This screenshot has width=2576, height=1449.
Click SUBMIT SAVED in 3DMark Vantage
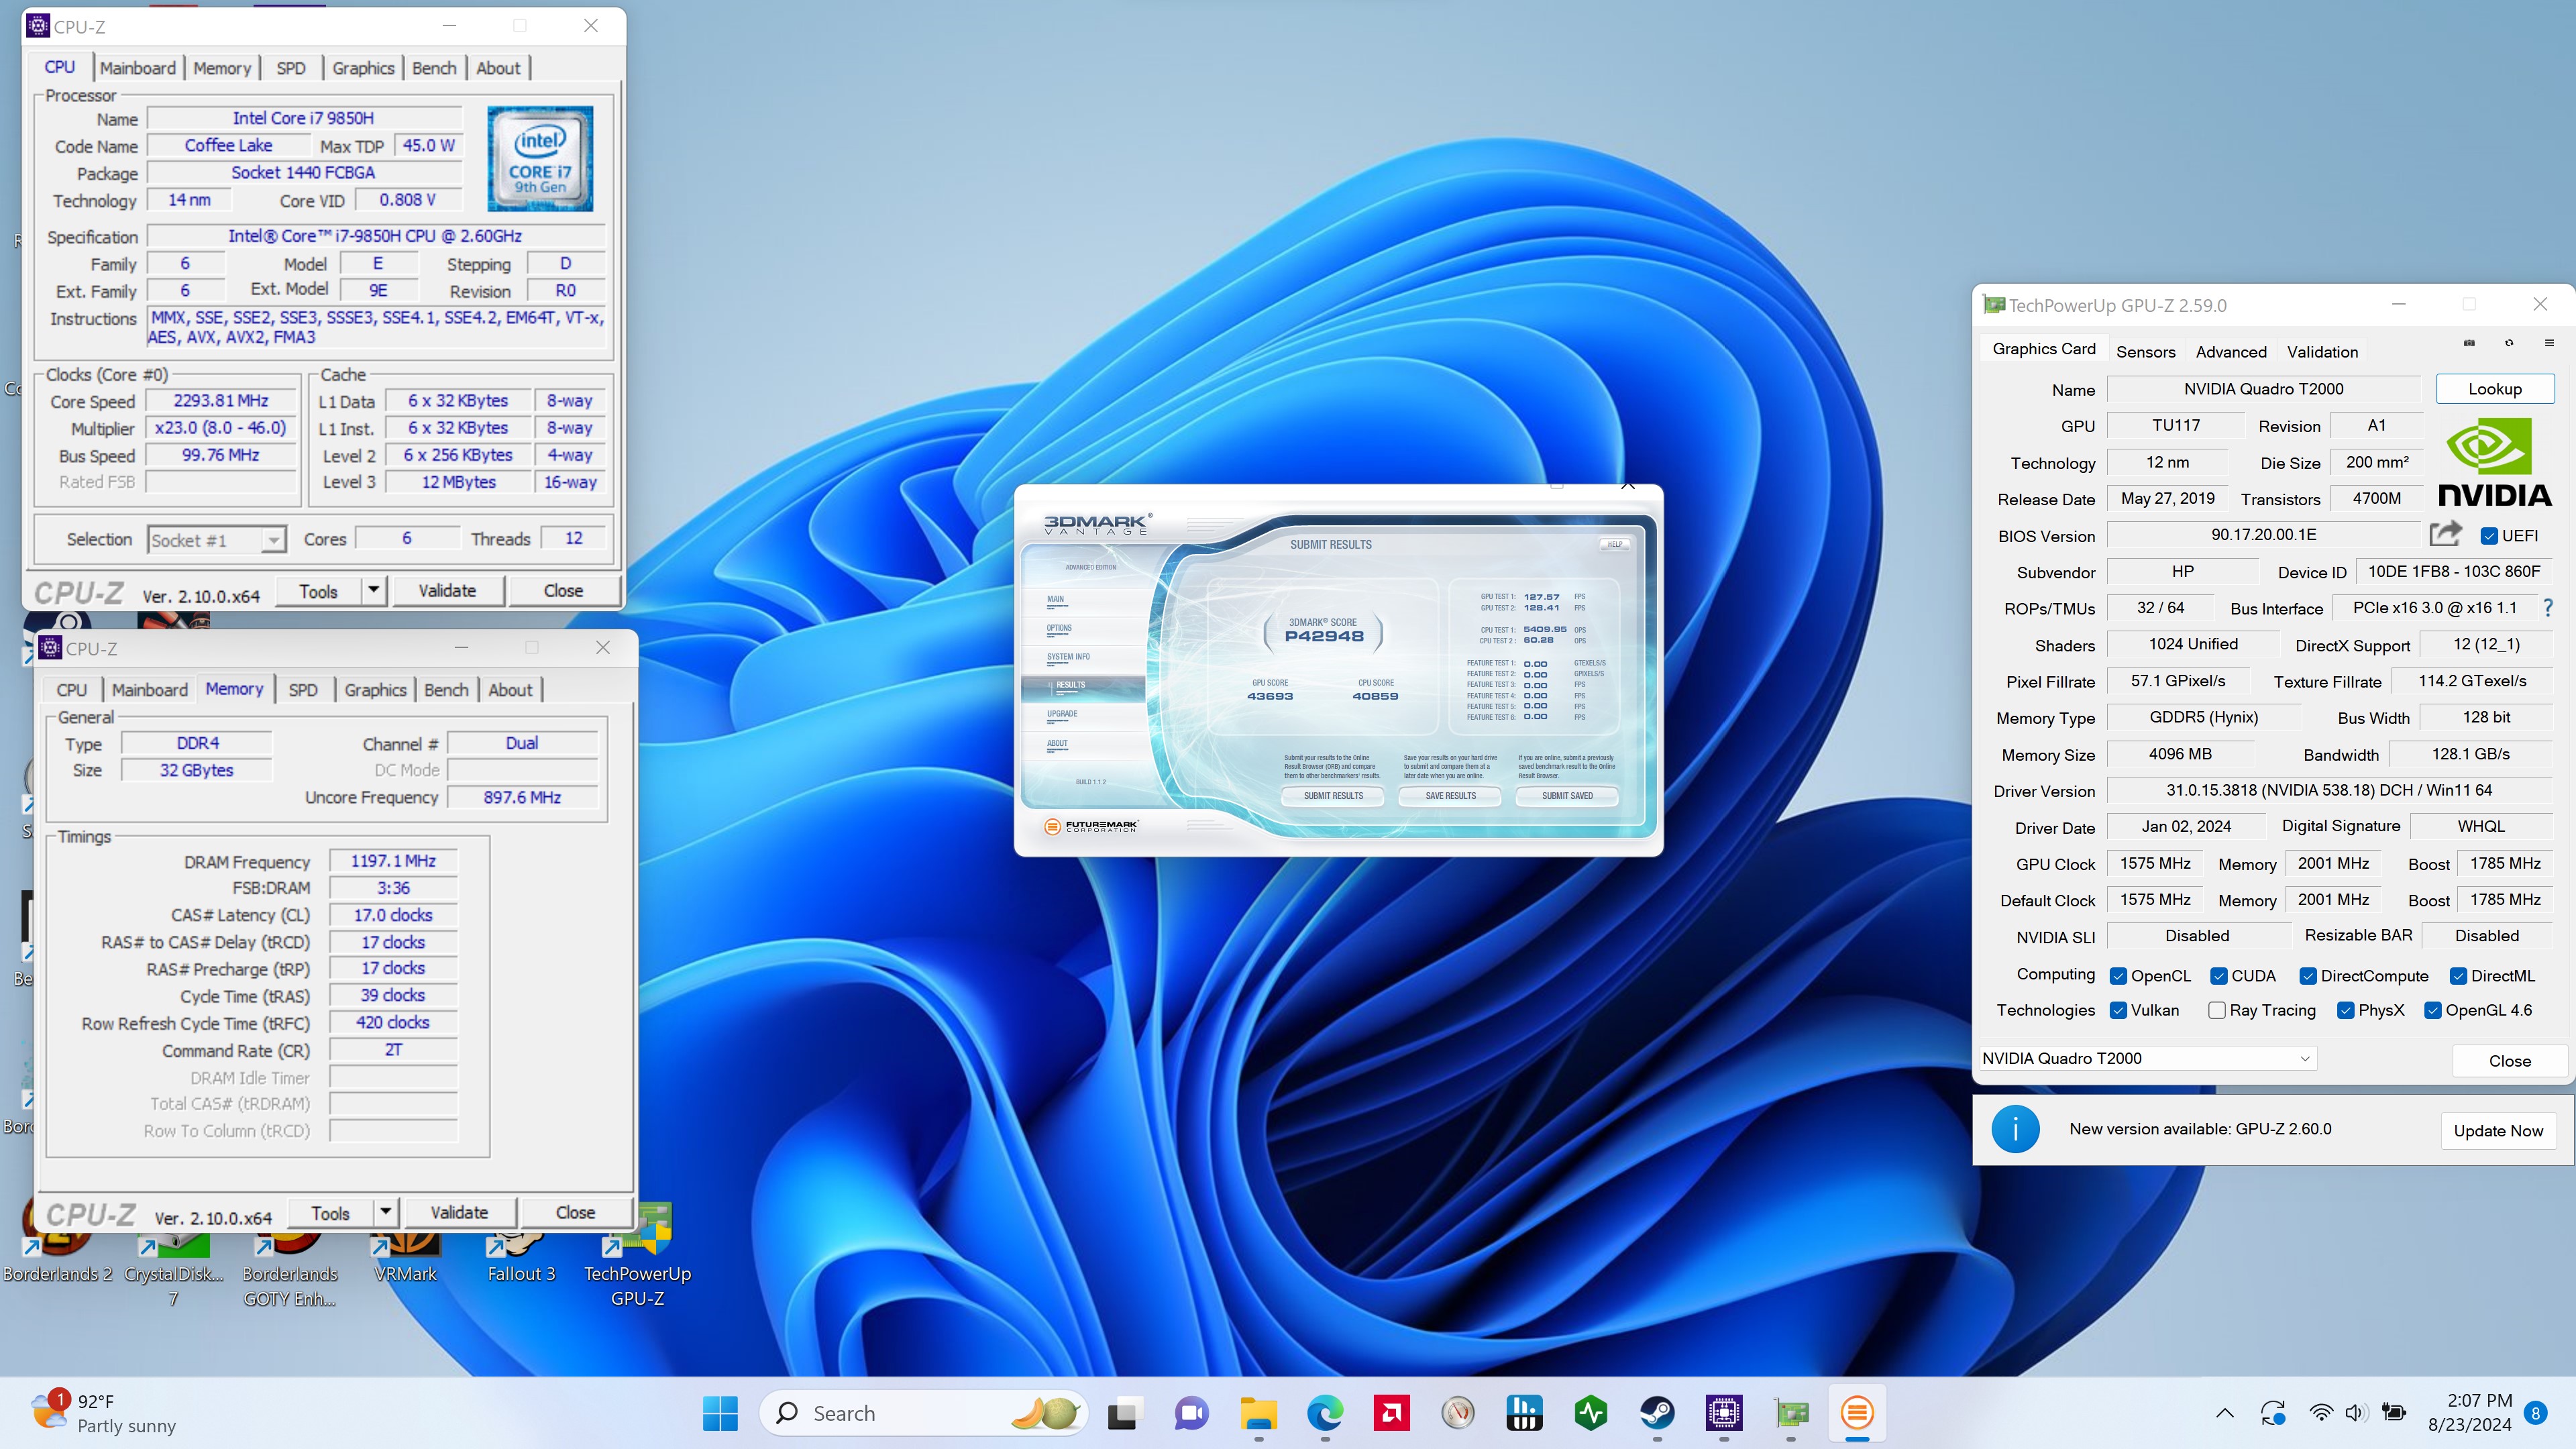pos(1567,796)
